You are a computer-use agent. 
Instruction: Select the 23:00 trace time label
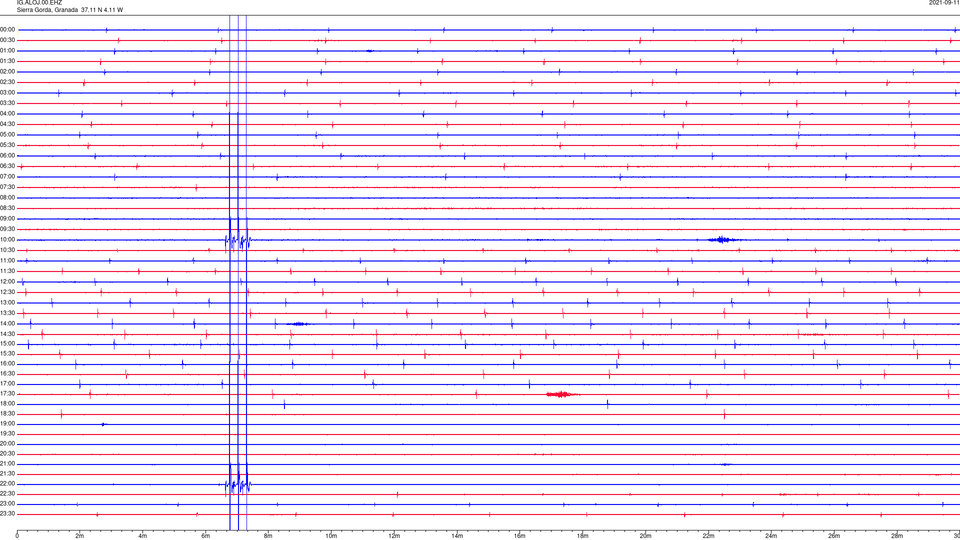7,504
